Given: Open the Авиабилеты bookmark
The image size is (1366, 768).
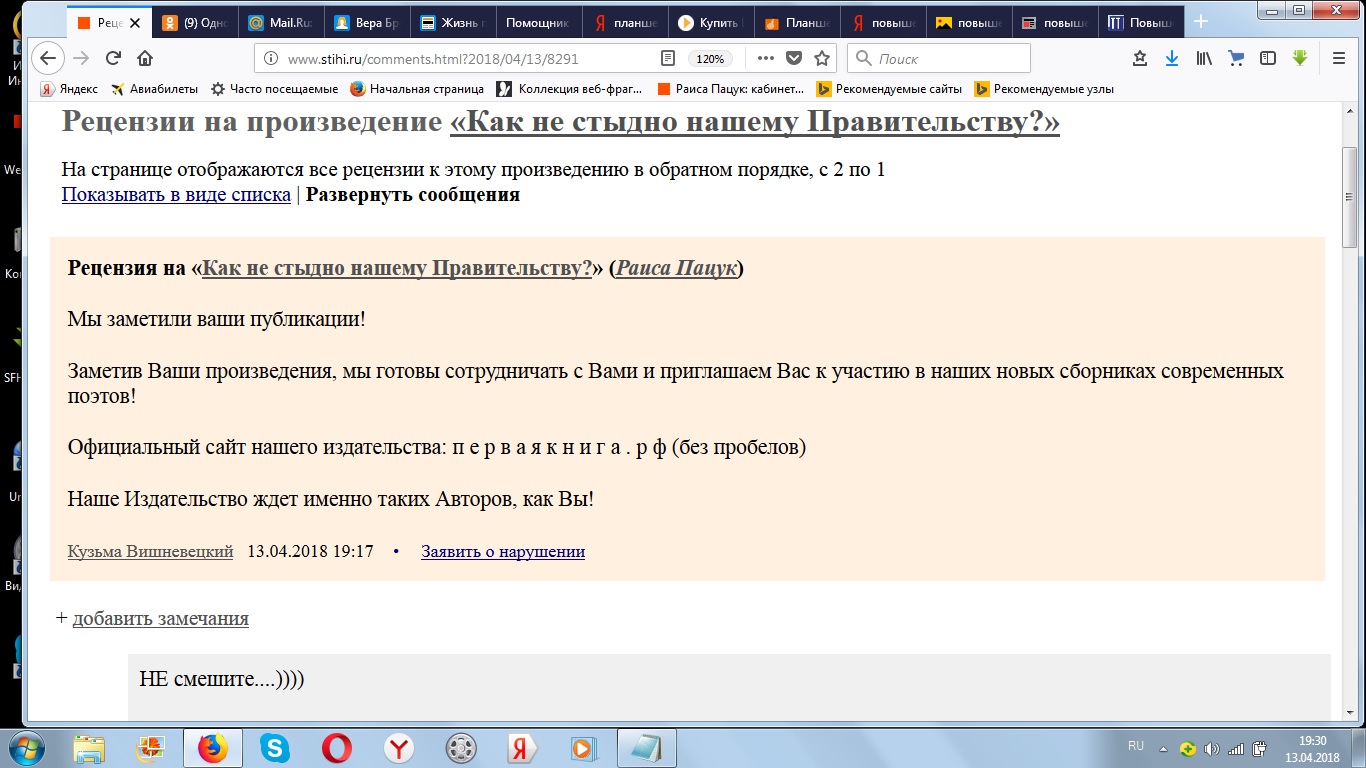Looking at the screenshot, I should (154, 89).
